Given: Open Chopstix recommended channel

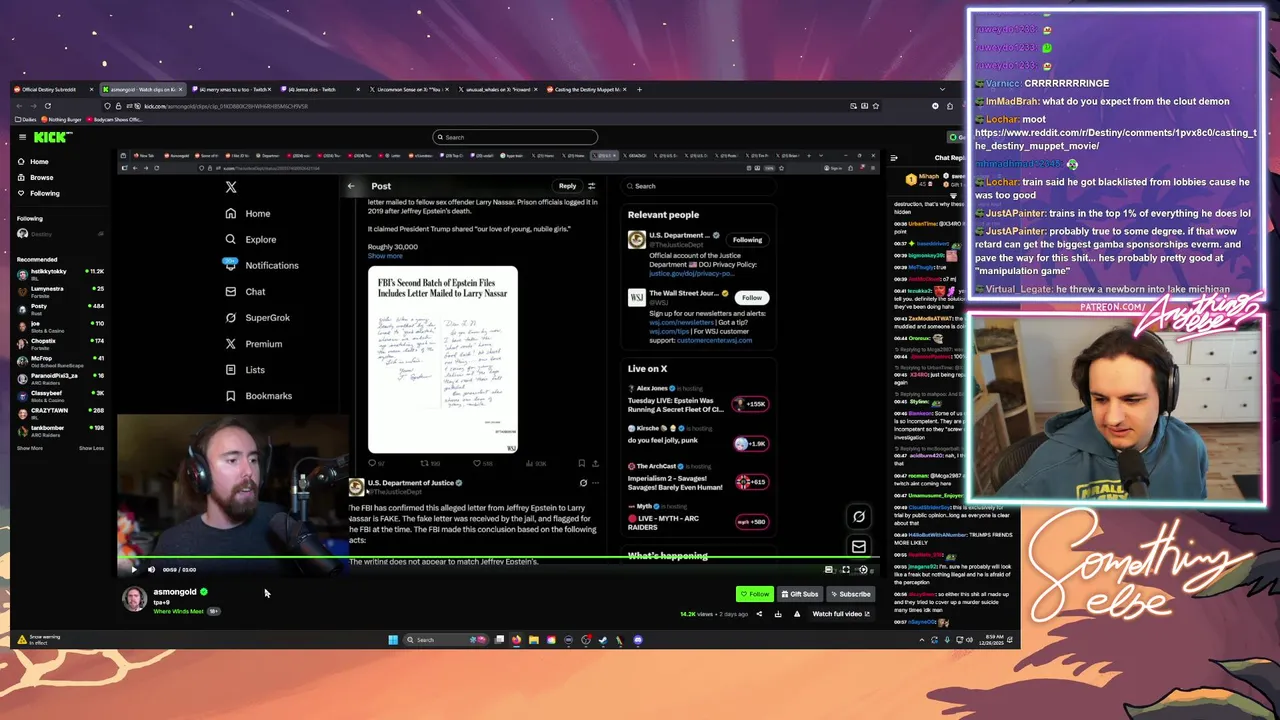Looking at the screenshot, I should pyautogui.click(x=60, y=343).
